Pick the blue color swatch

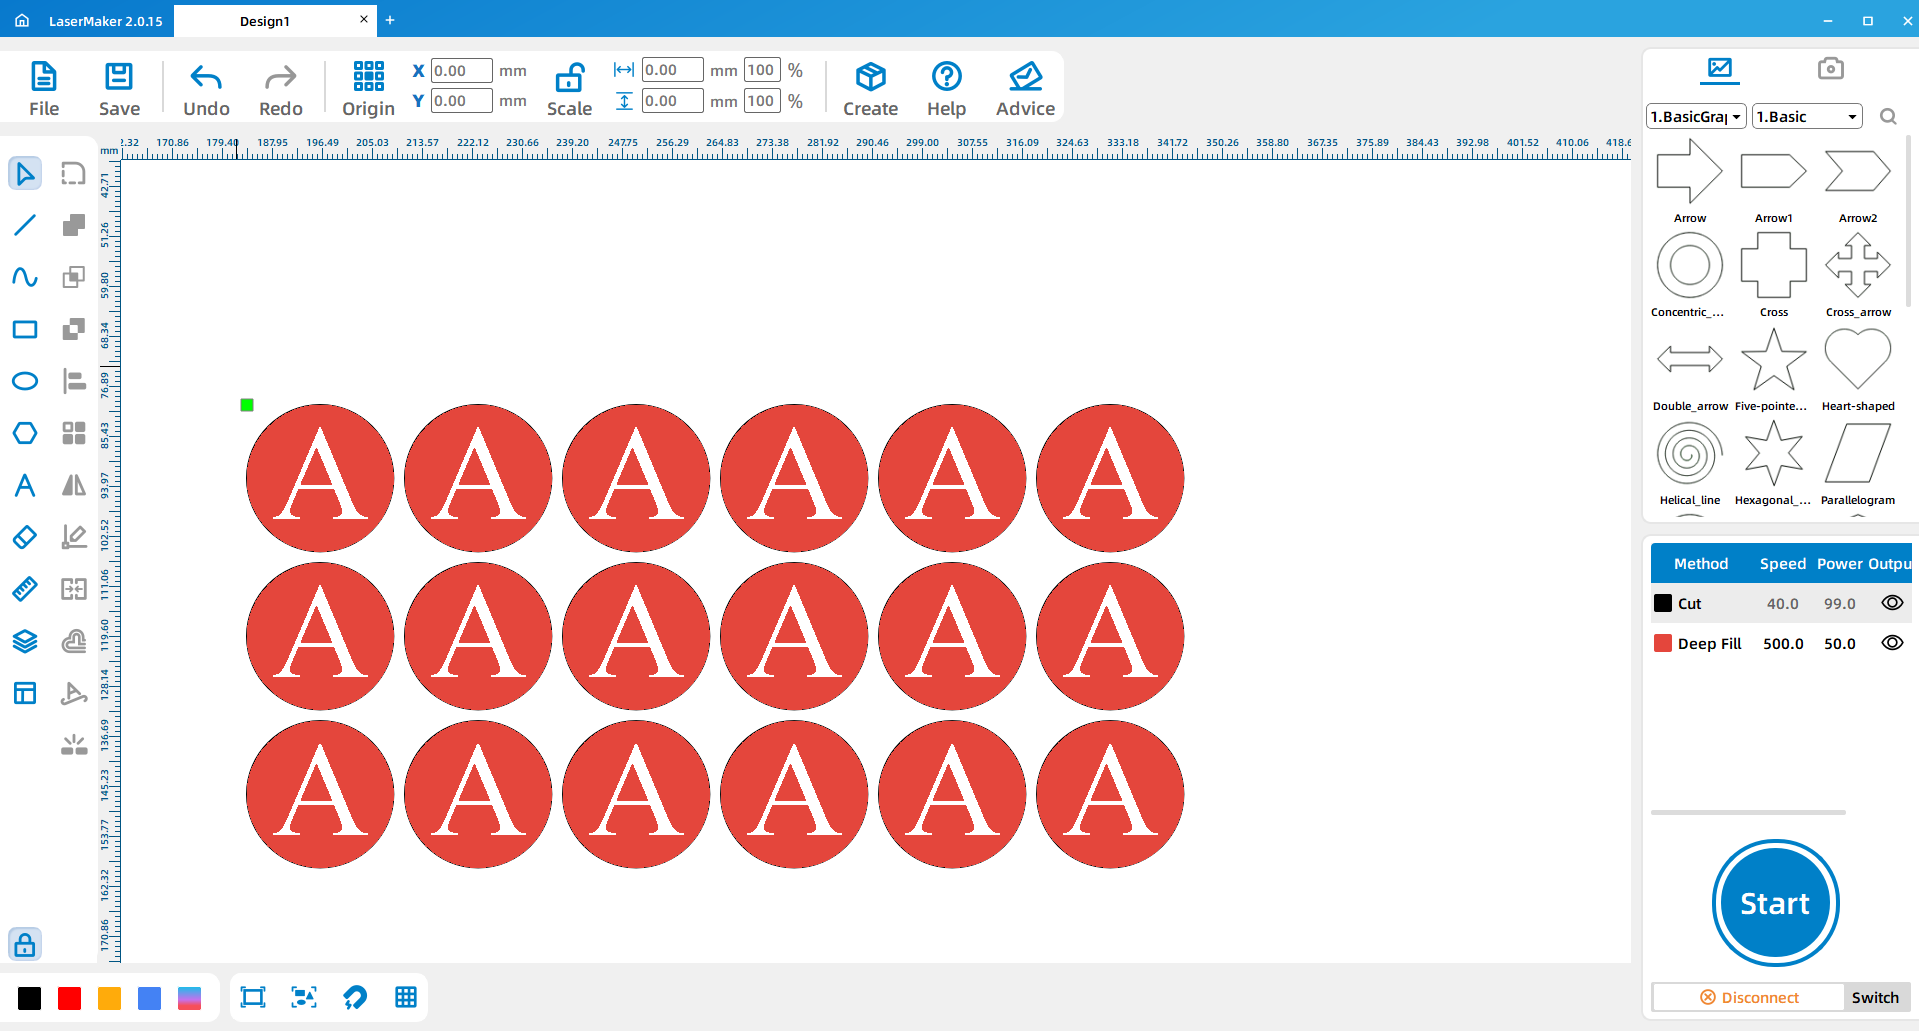150,998
